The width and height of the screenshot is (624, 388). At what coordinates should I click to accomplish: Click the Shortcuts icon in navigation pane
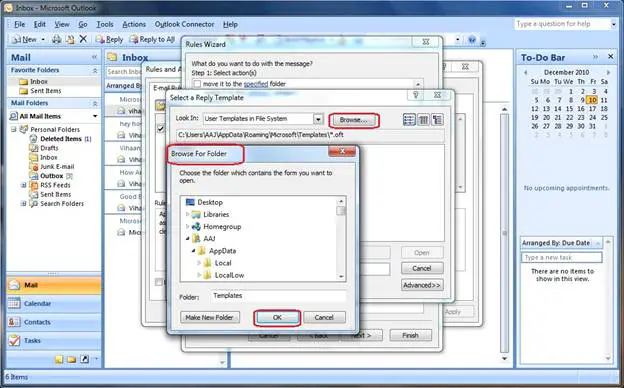tap(84, 359)
